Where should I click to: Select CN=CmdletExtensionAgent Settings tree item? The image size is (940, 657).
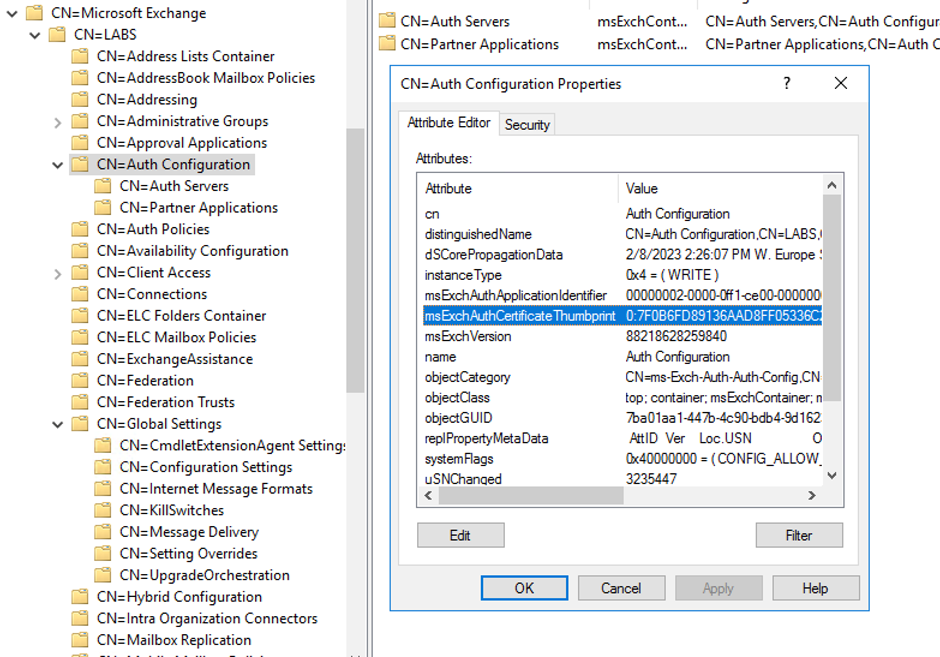[233, 445]
